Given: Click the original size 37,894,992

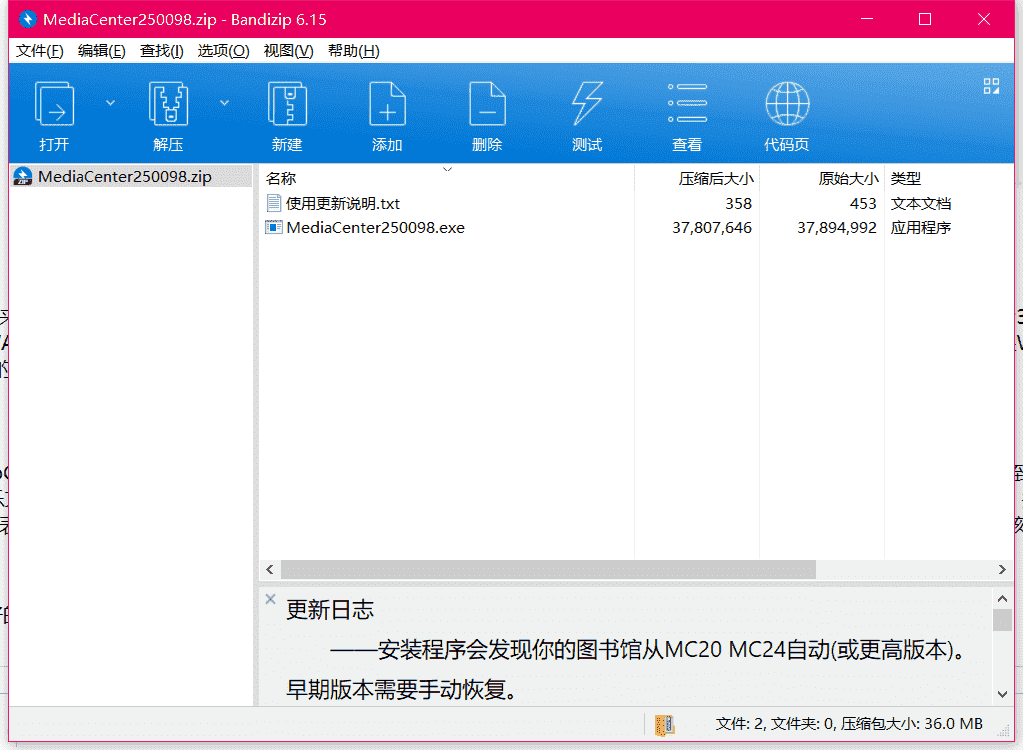Looking at the screenshot, I should pyautogui.click(x=836, y=228).
